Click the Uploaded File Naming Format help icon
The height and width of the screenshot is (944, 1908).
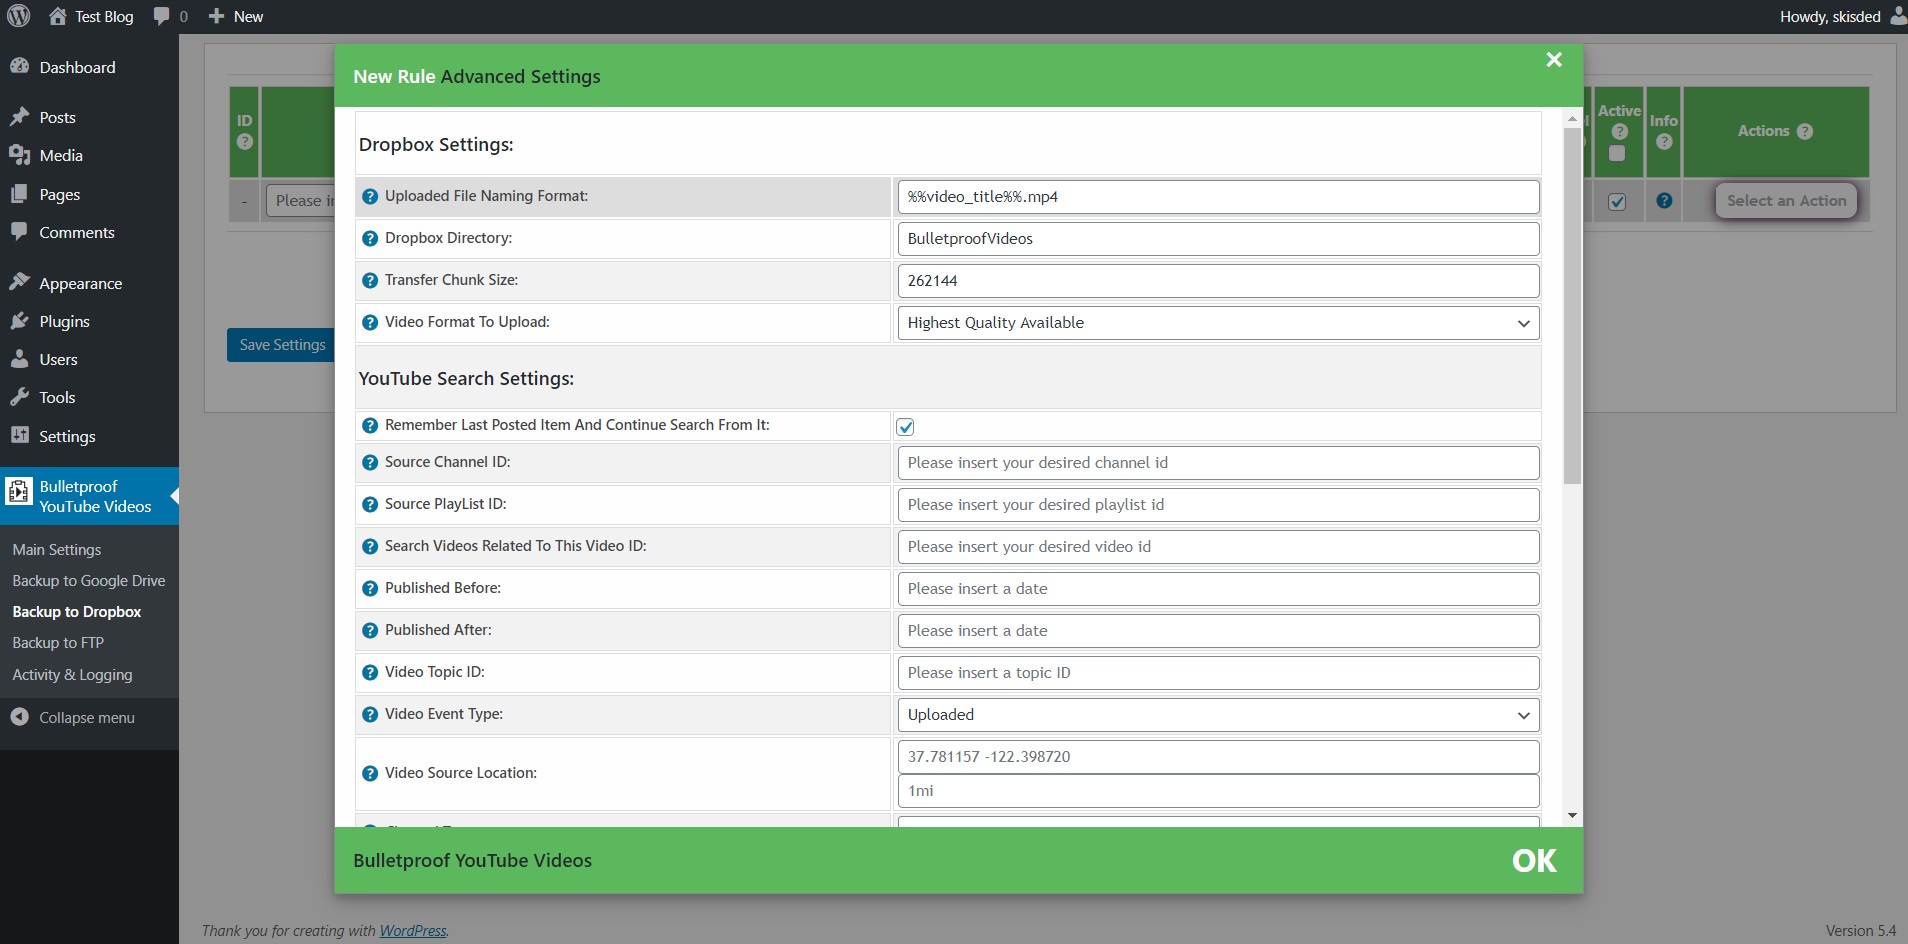[370, 197]
